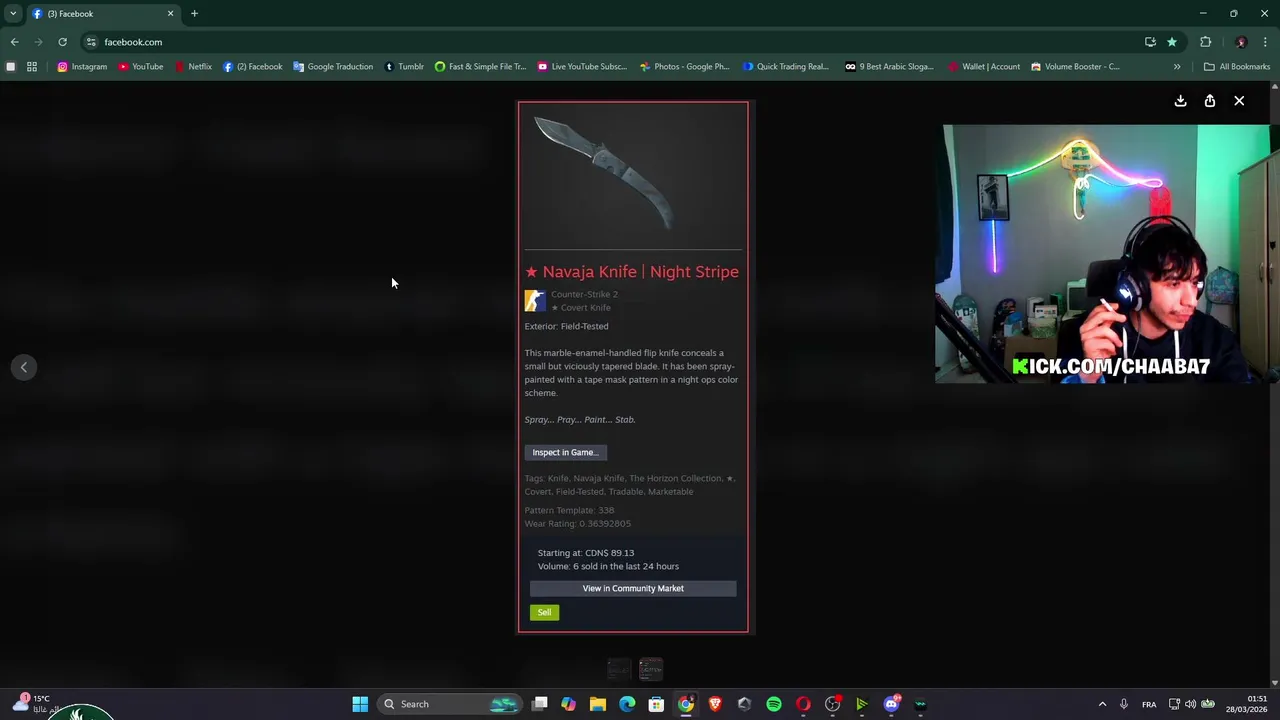
Task: Open the share icon in the image viewer
Action: pos(1210,101)
